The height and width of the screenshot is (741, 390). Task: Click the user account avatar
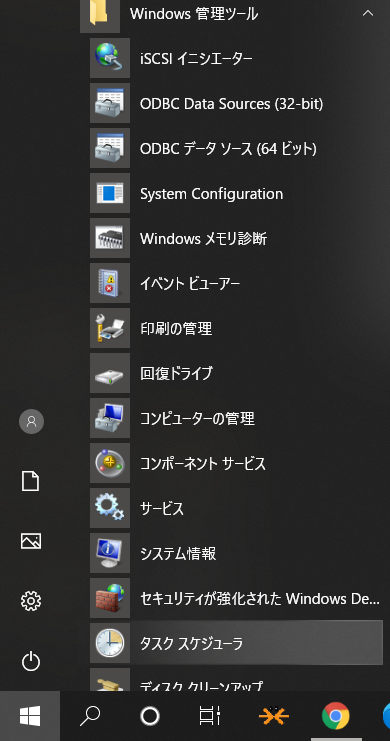tap(31, 422)
